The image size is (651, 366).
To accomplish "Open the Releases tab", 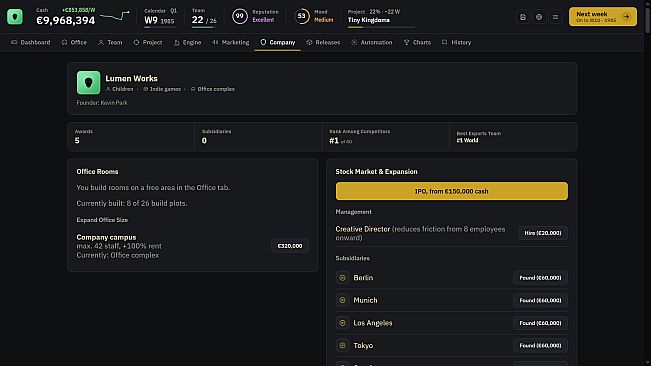I will [x=323, y=42].
